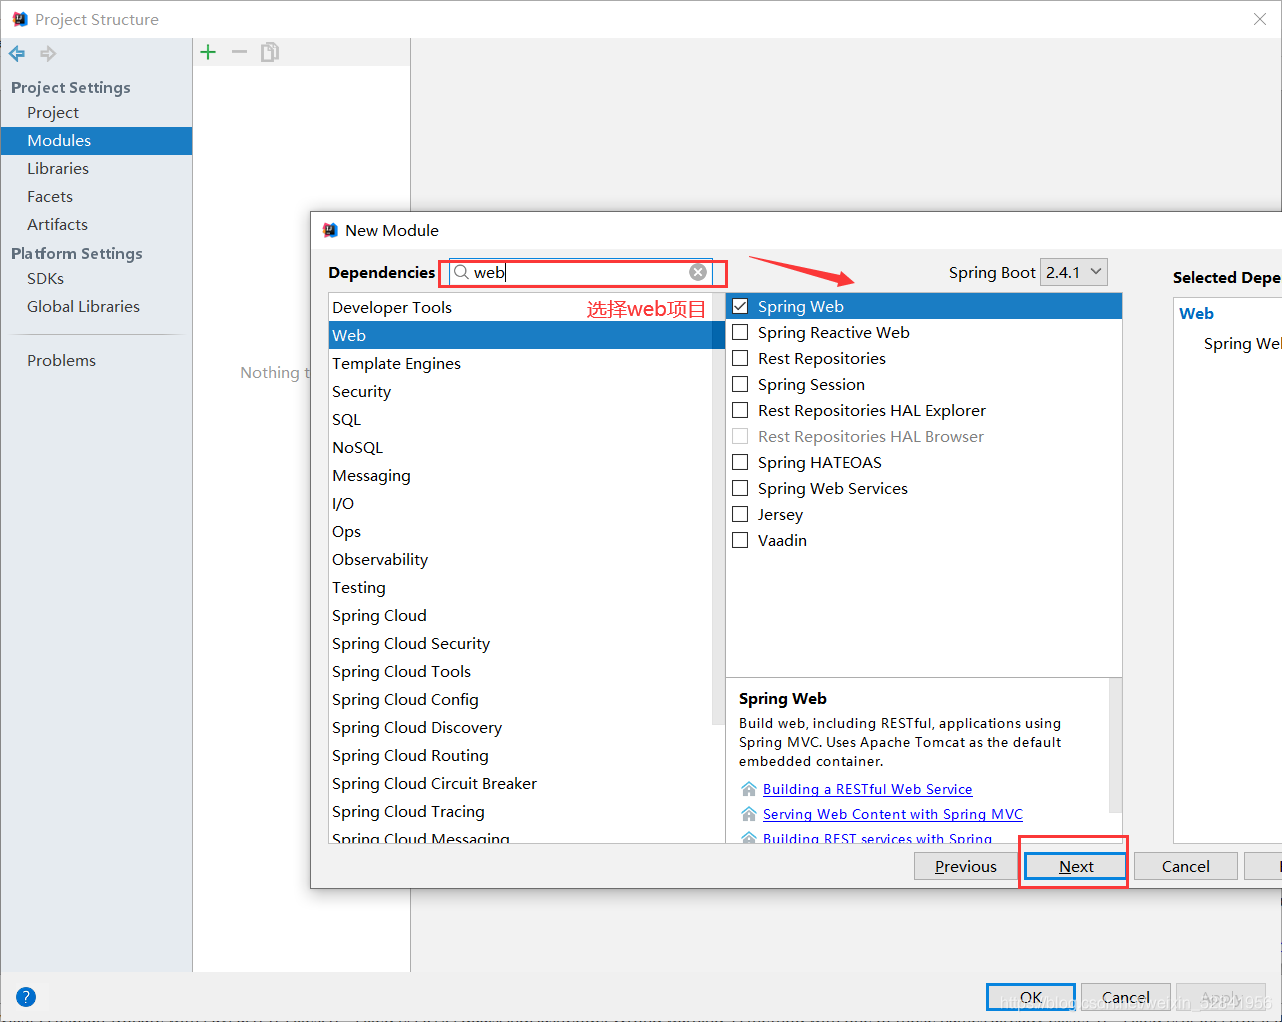Tick the Spring Session checkbox
Image resolution: width=1282 pixels, height=1022 pixels.
click(740, 384)
